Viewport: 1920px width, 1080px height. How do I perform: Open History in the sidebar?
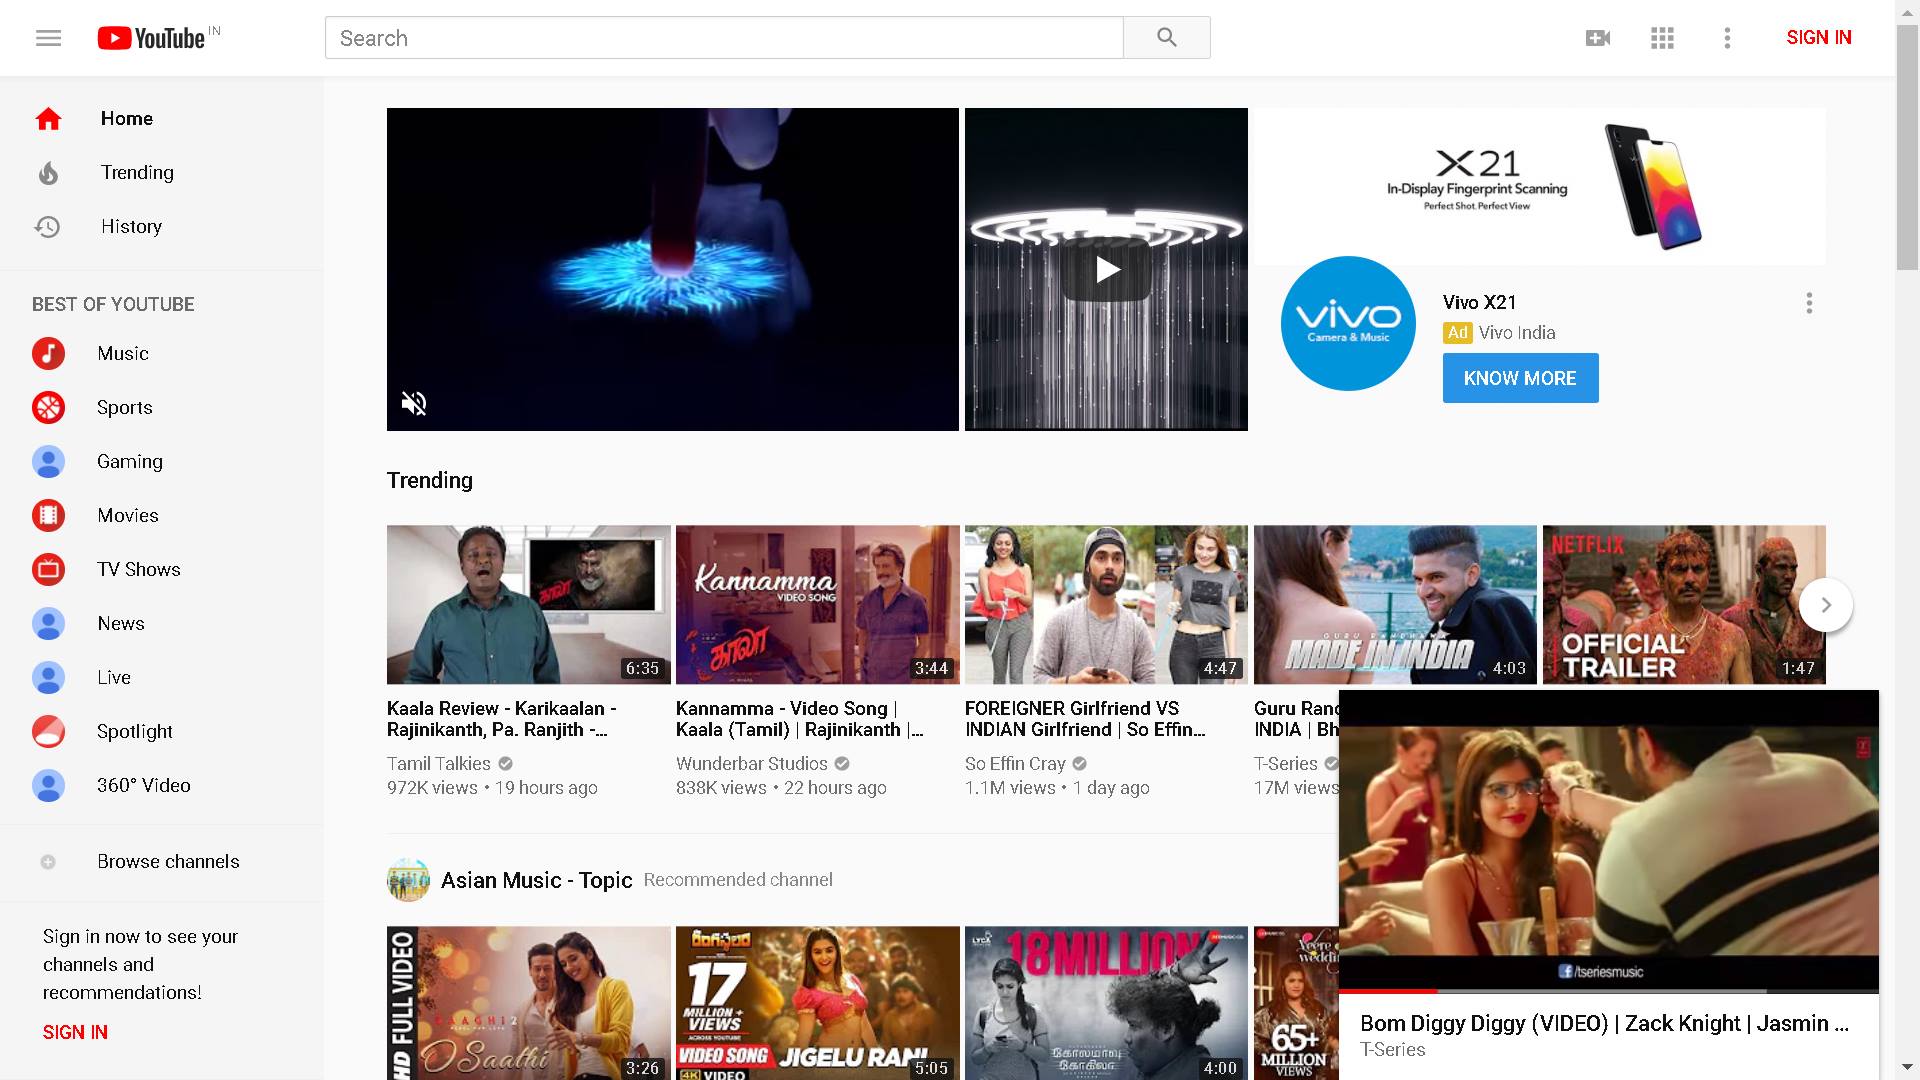[x=131, y=226]
